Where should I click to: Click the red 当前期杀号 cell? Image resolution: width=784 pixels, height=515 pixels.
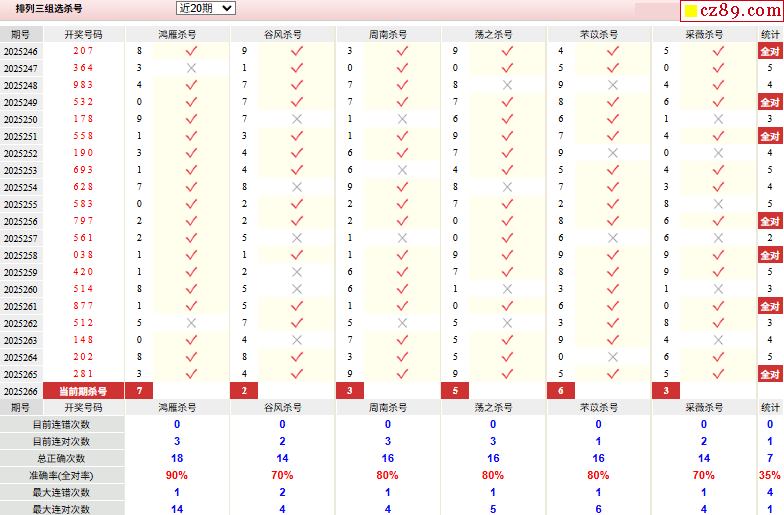coord(83,391)
